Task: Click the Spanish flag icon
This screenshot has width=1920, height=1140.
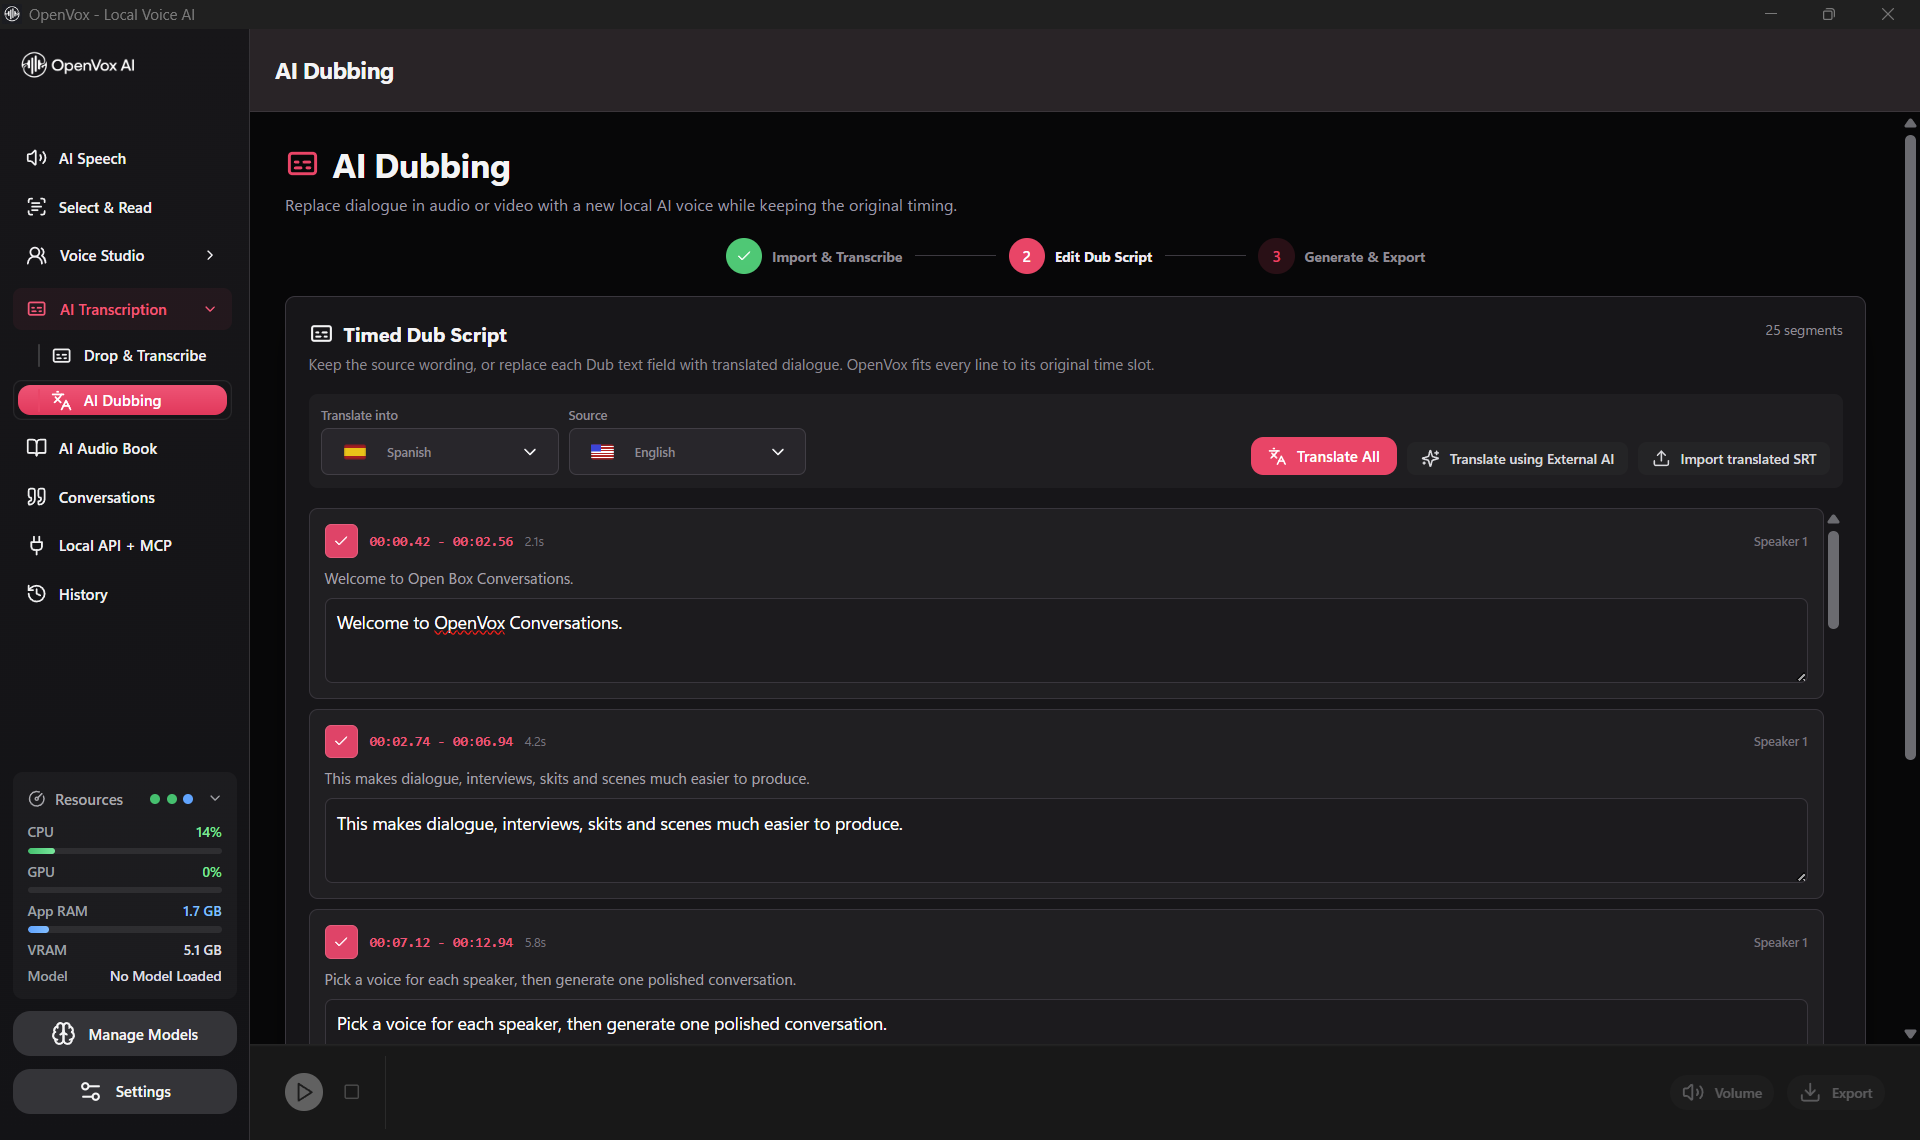Action: point(355,452)
